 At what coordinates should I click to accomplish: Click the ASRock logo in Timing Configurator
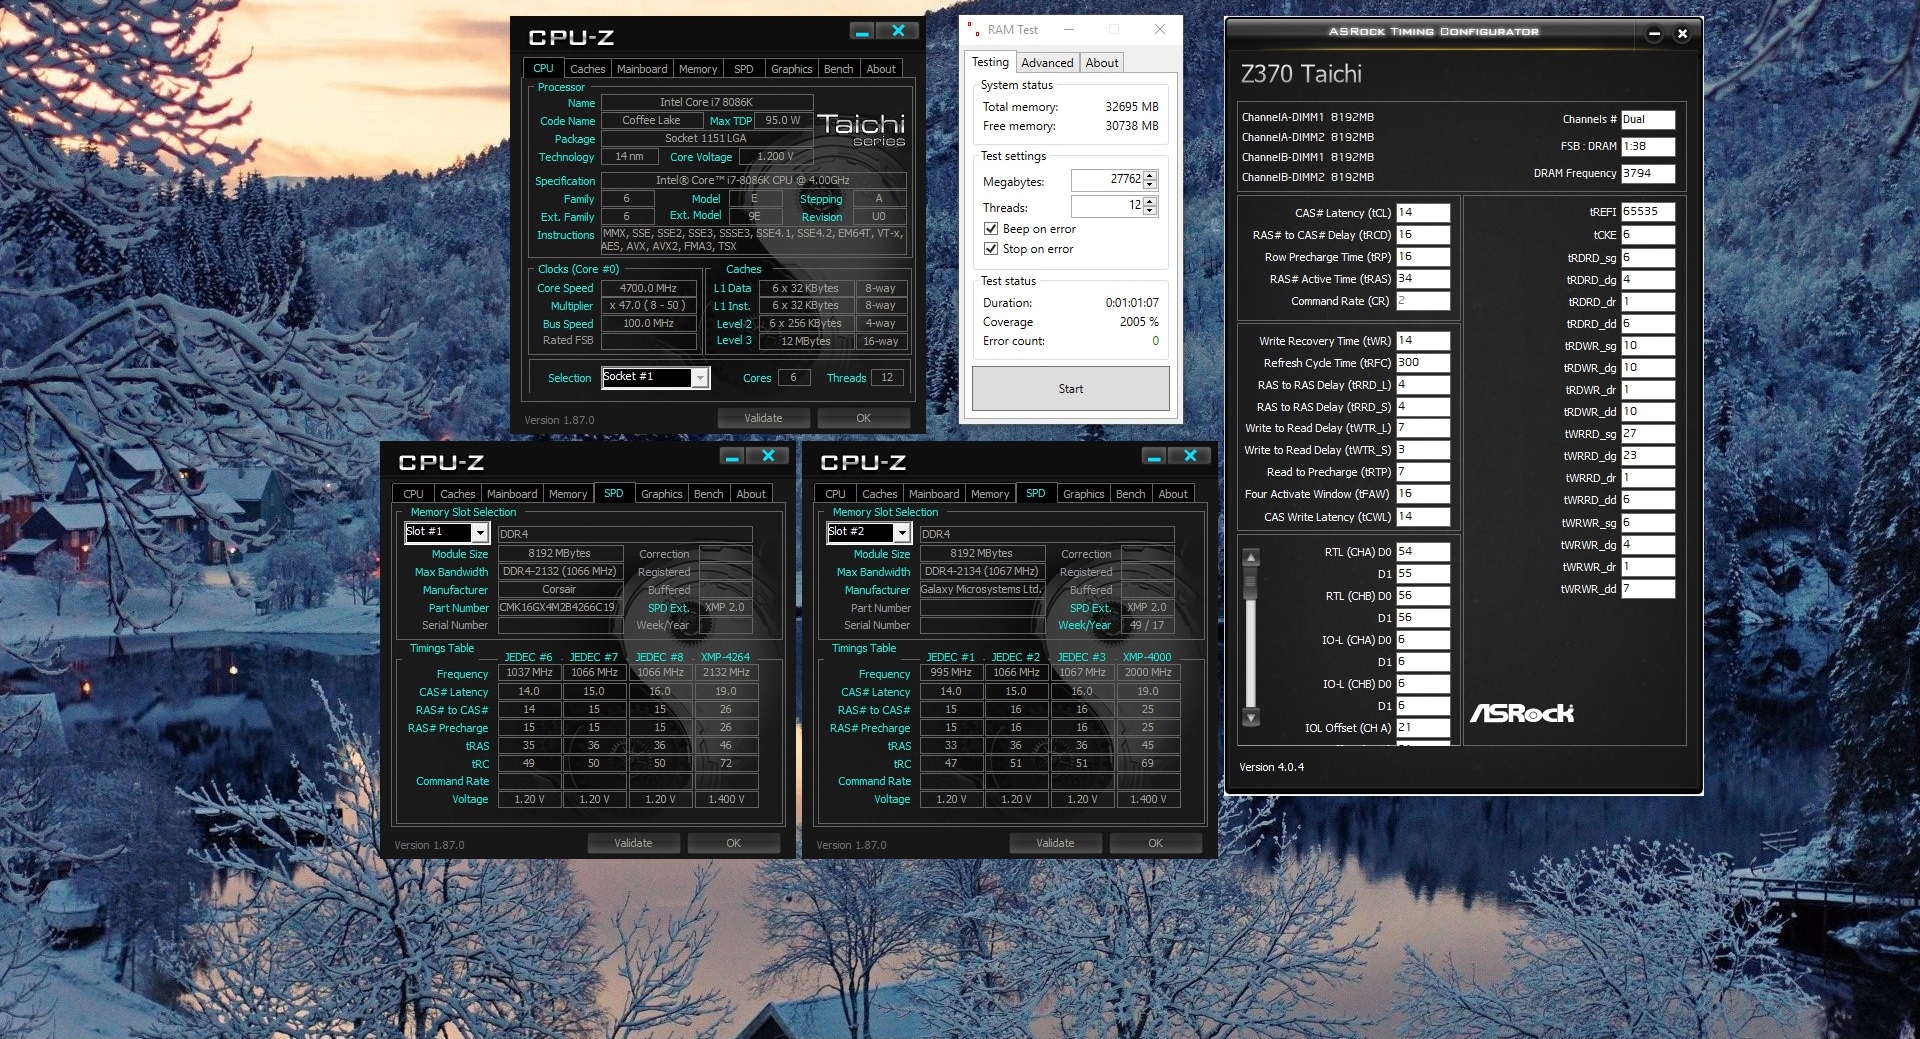click(x=1521, y=713)
